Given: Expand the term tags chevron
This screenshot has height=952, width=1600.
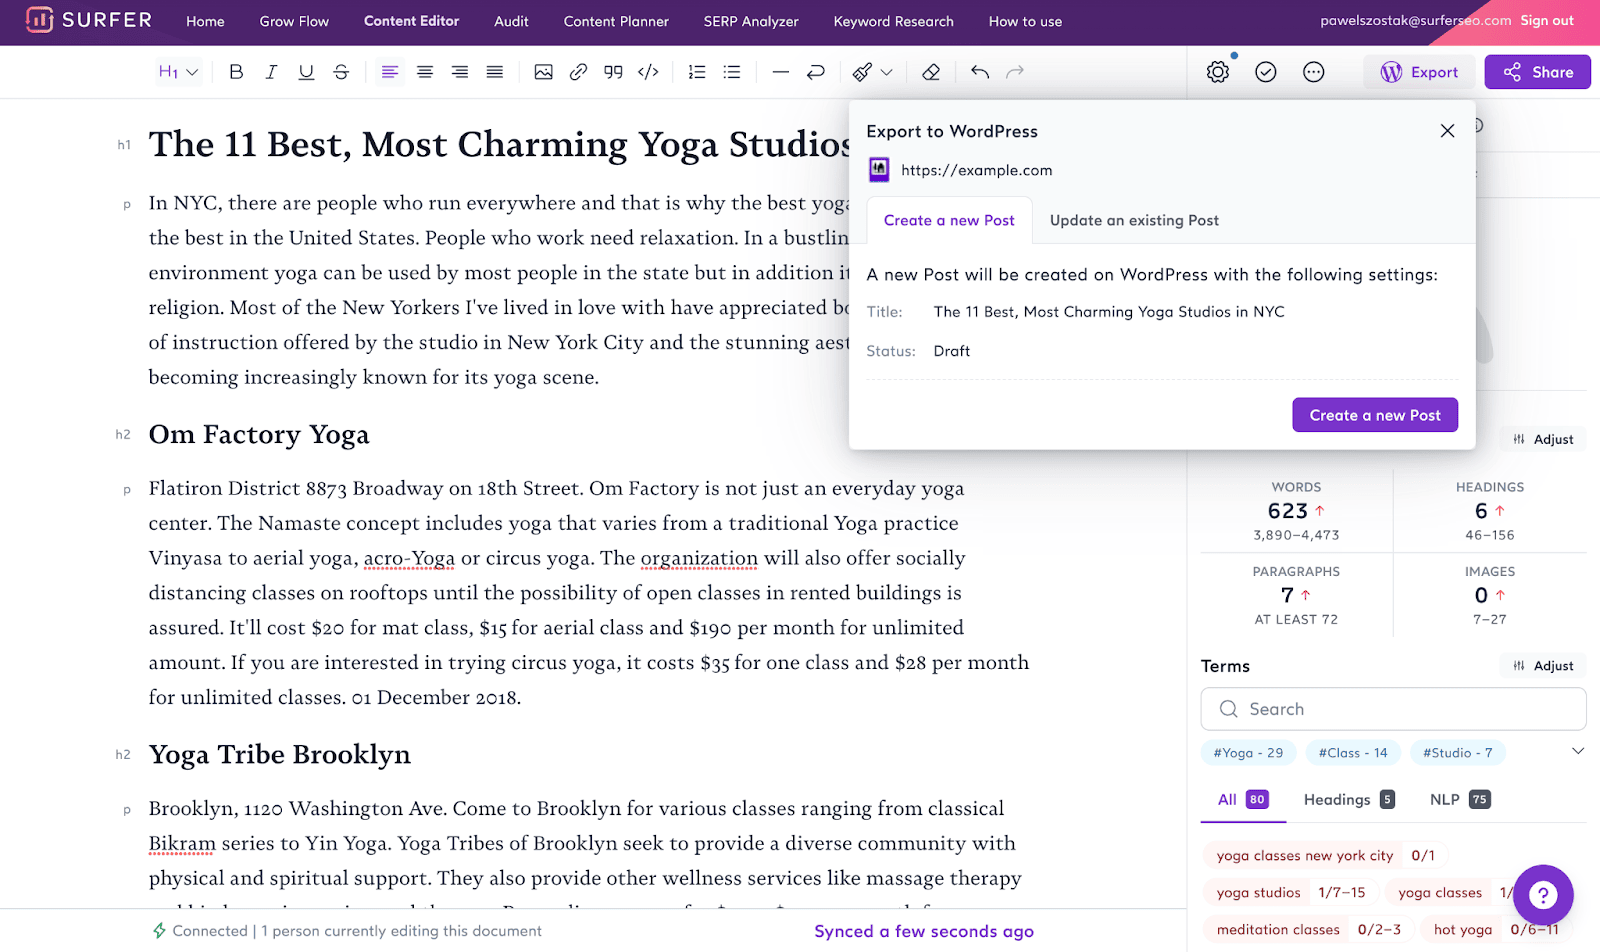Looking at the screenshot, I should 1578,751.
